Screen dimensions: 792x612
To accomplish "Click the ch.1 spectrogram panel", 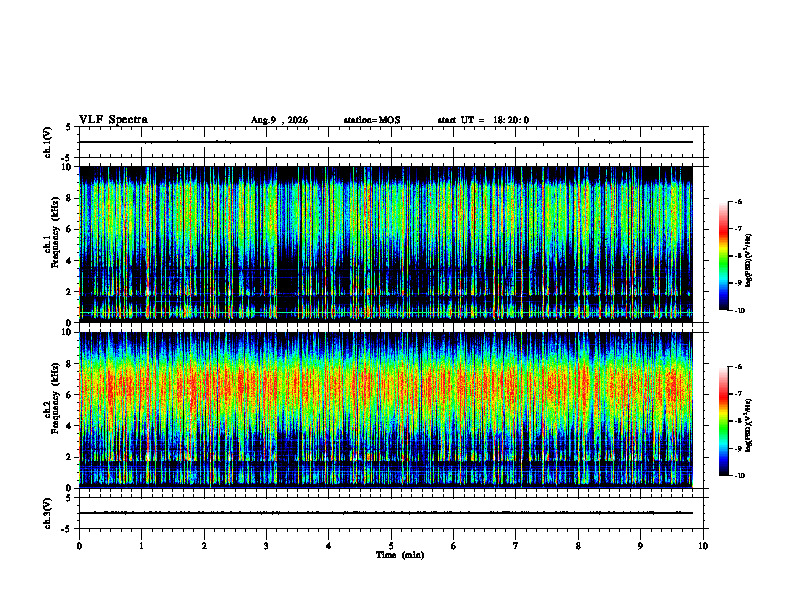I will point(386,244).
